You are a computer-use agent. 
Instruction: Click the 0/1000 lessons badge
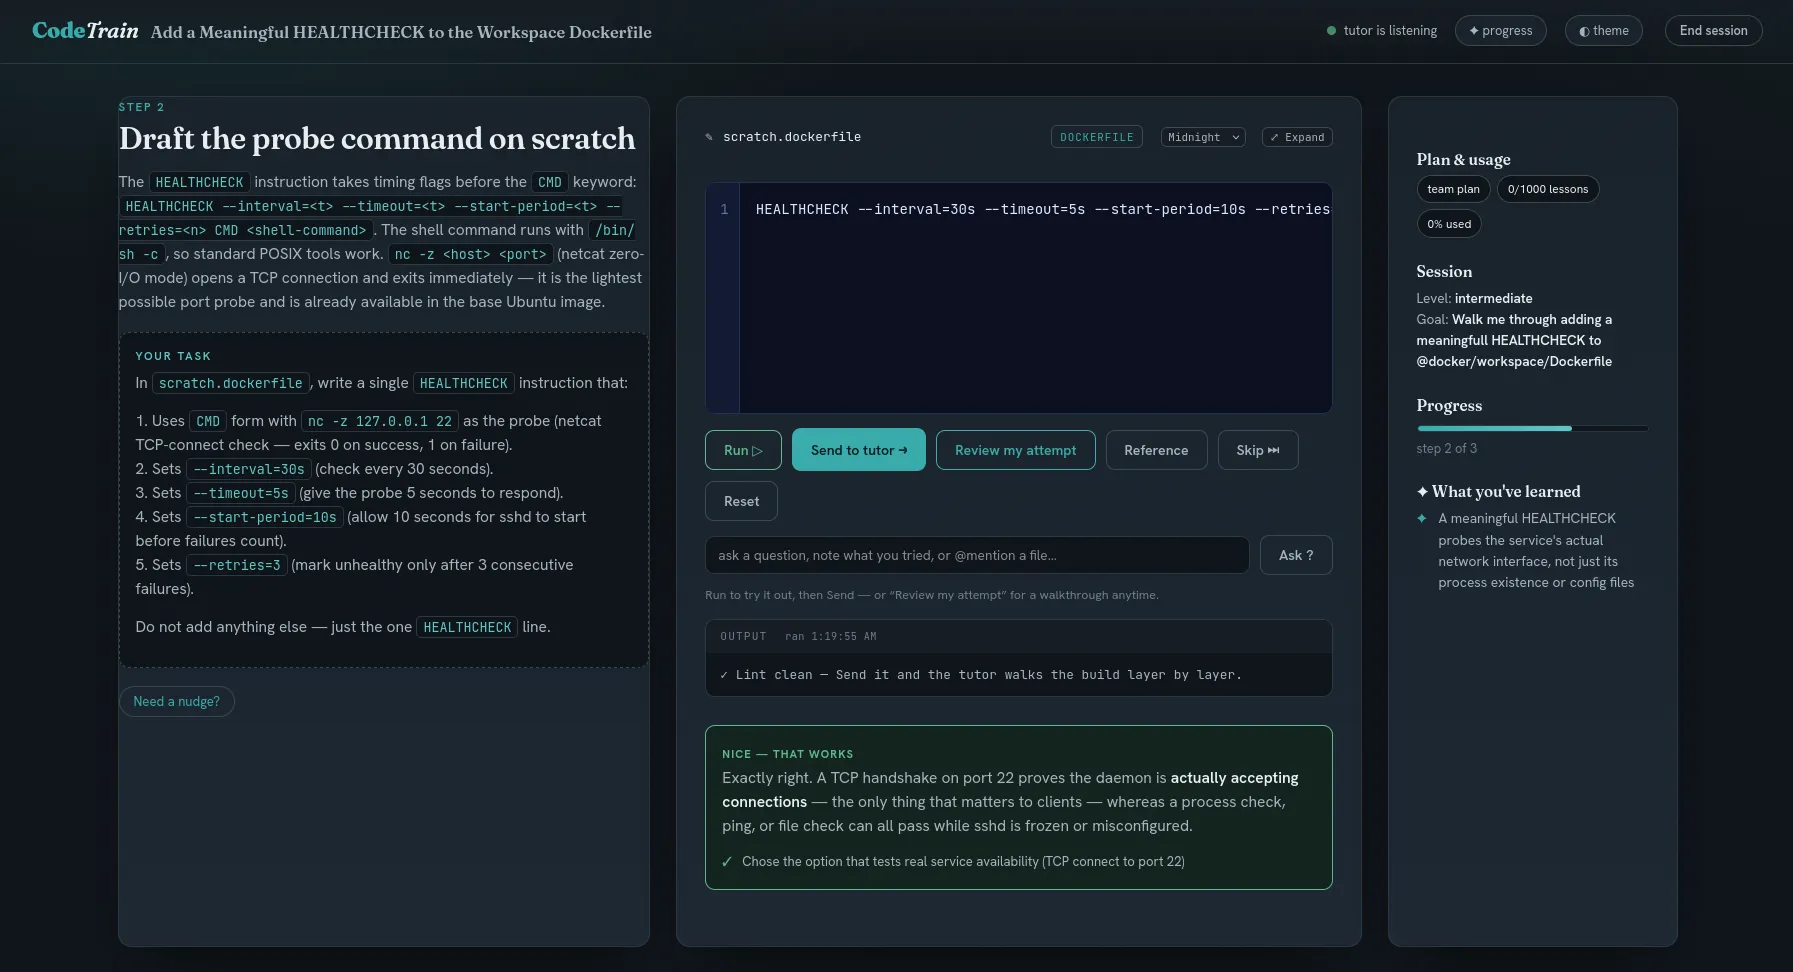tap(1547, 189)
